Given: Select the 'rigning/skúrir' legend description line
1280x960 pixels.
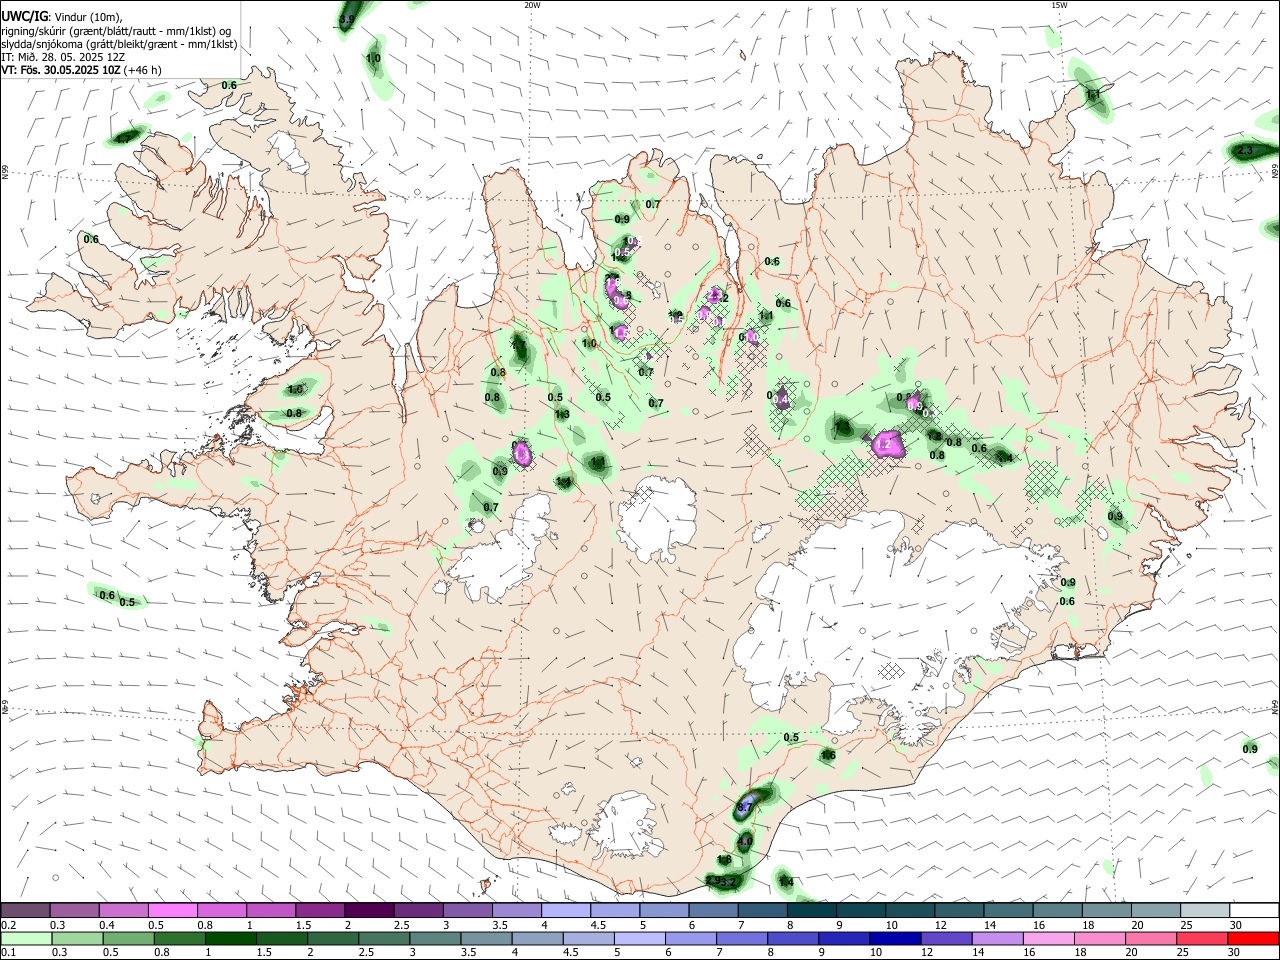Looking at the screenshot, I should point(116,31).
